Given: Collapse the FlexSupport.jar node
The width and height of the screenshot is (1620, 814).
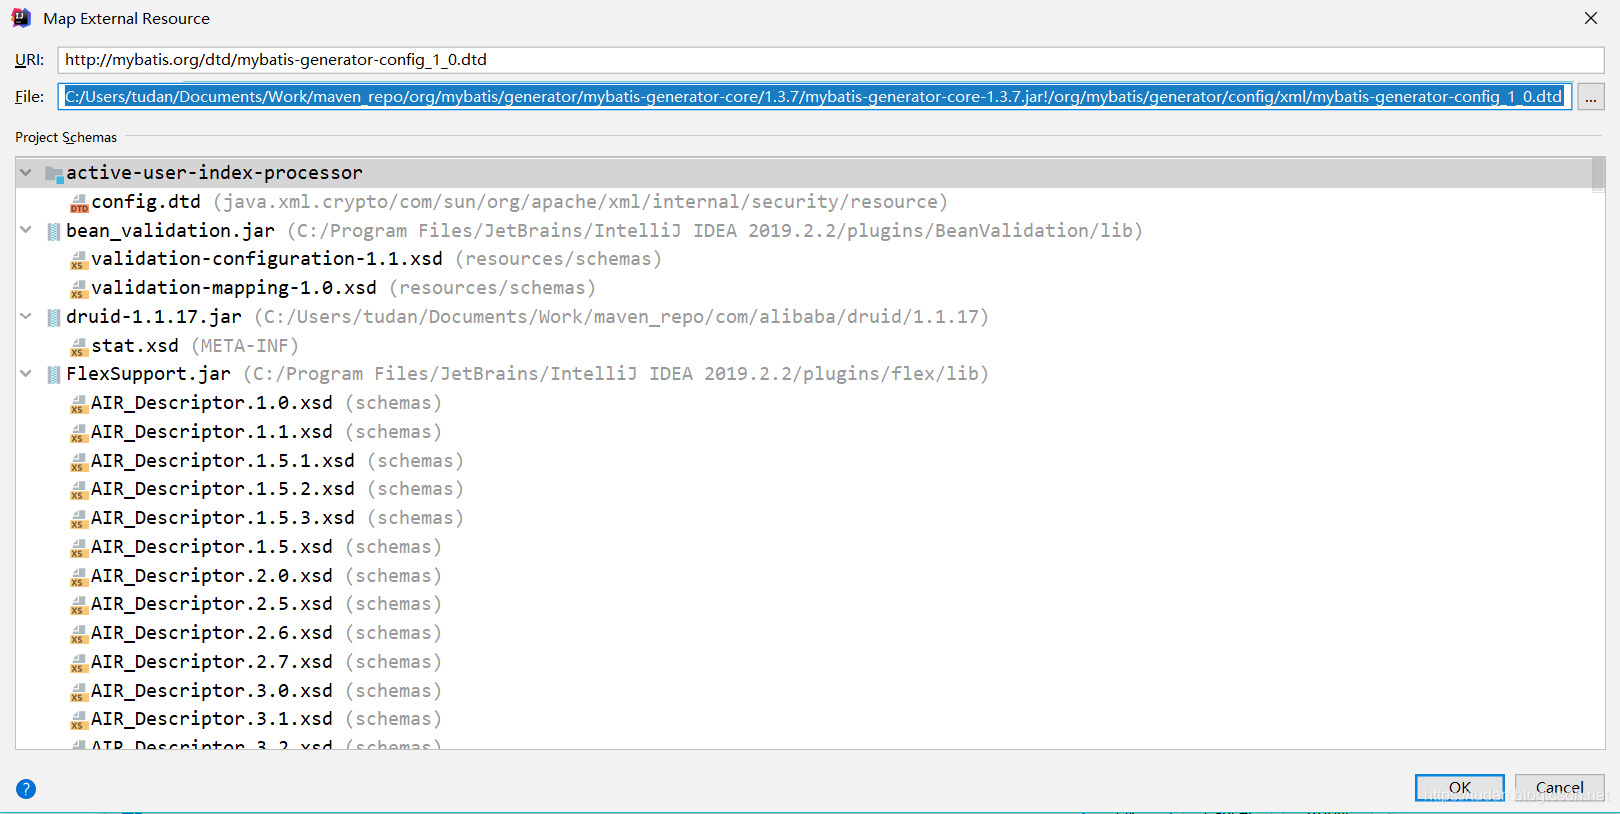Looking at the screenshot, I should 26,373.
